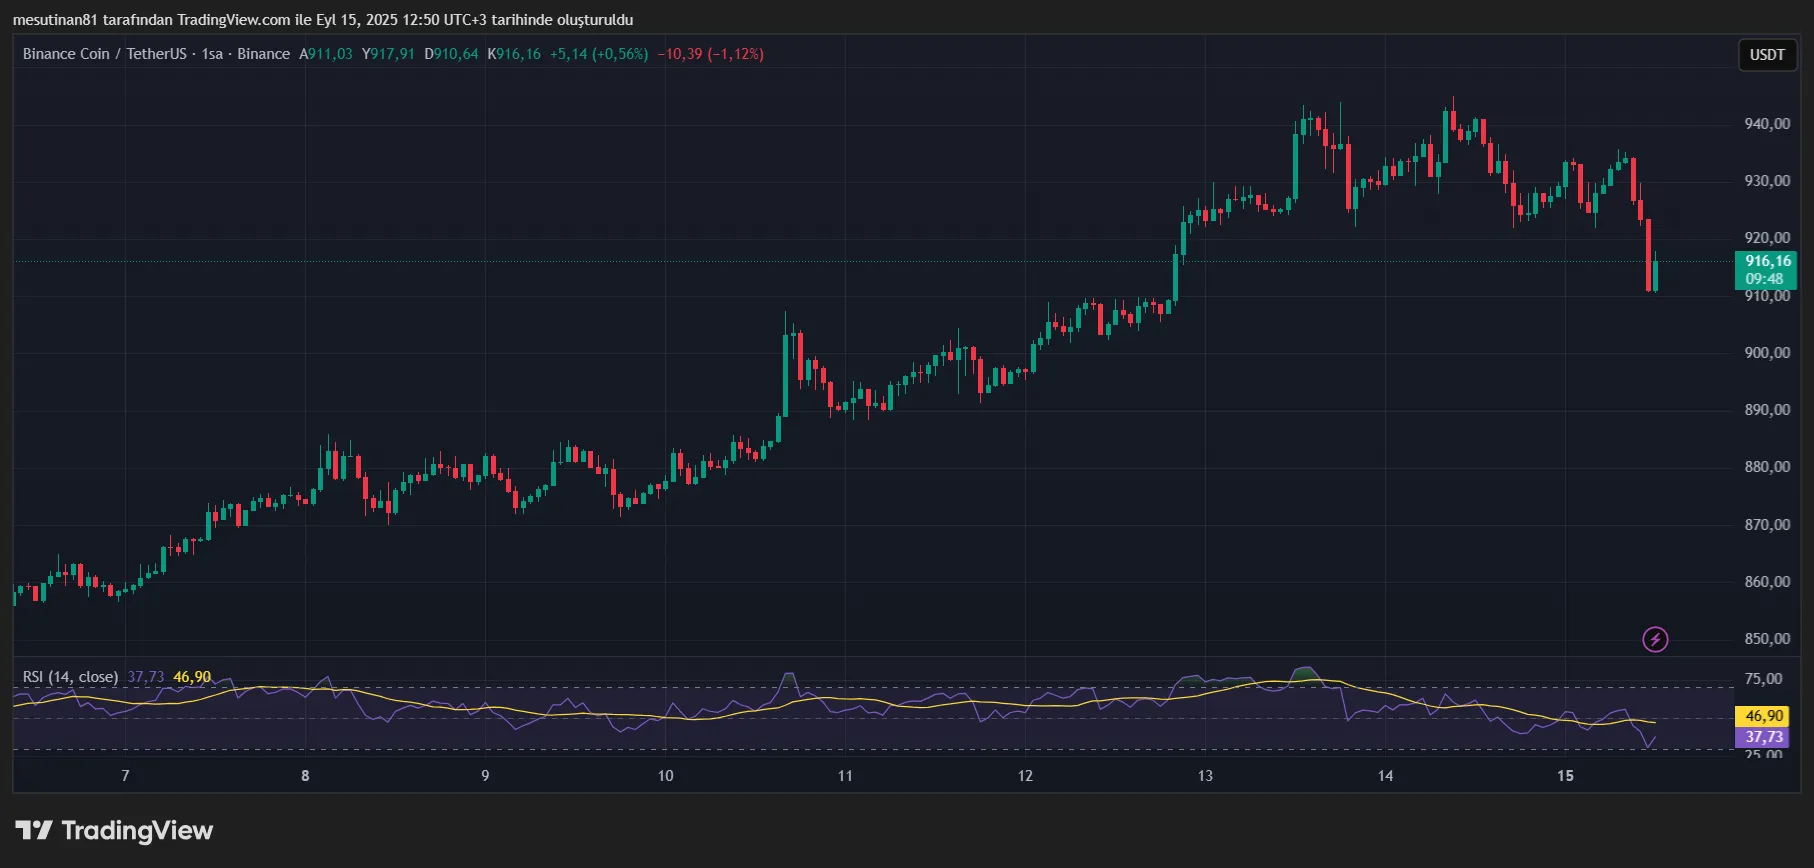Click date label 7 on time axis
The height and width of the screenshot is (868, 1814).
[125, 776]
